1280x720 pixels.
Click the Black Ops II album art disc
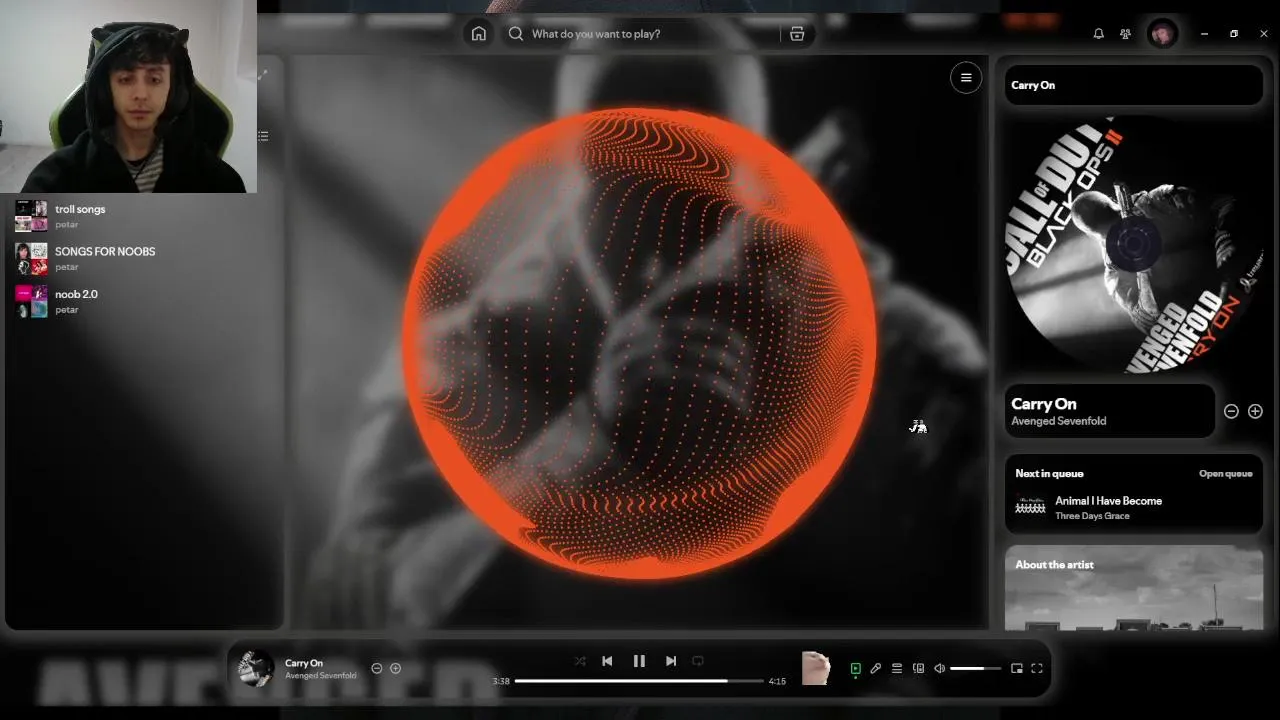pos(1134,245)
